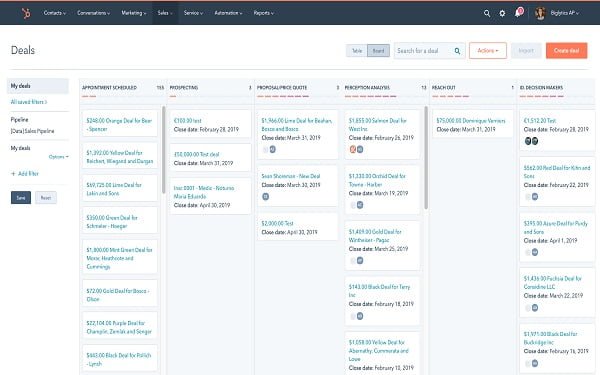Open Insc 0001 Medic Noturno deal
This screenshot has width=600, height=375.
point(204,192)
